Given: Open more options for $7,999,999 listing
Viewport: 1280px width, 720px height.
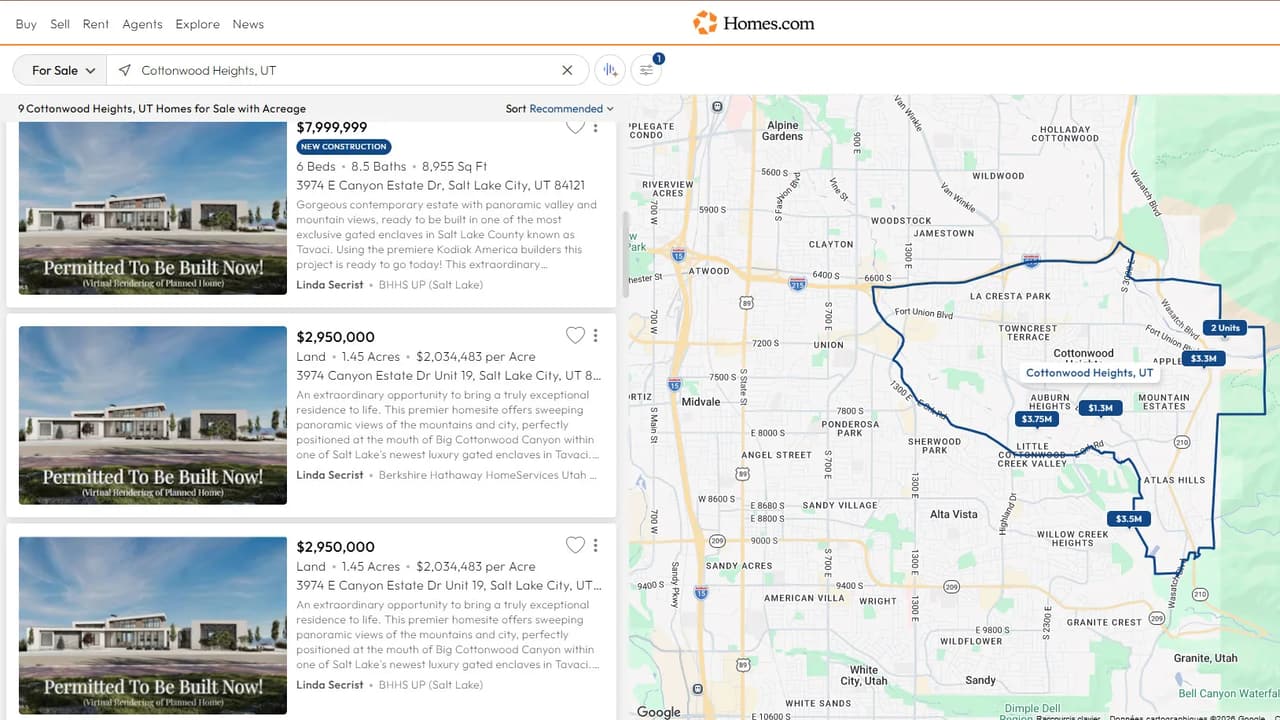Looking at the screenshot, I should [x=596, y=127].
